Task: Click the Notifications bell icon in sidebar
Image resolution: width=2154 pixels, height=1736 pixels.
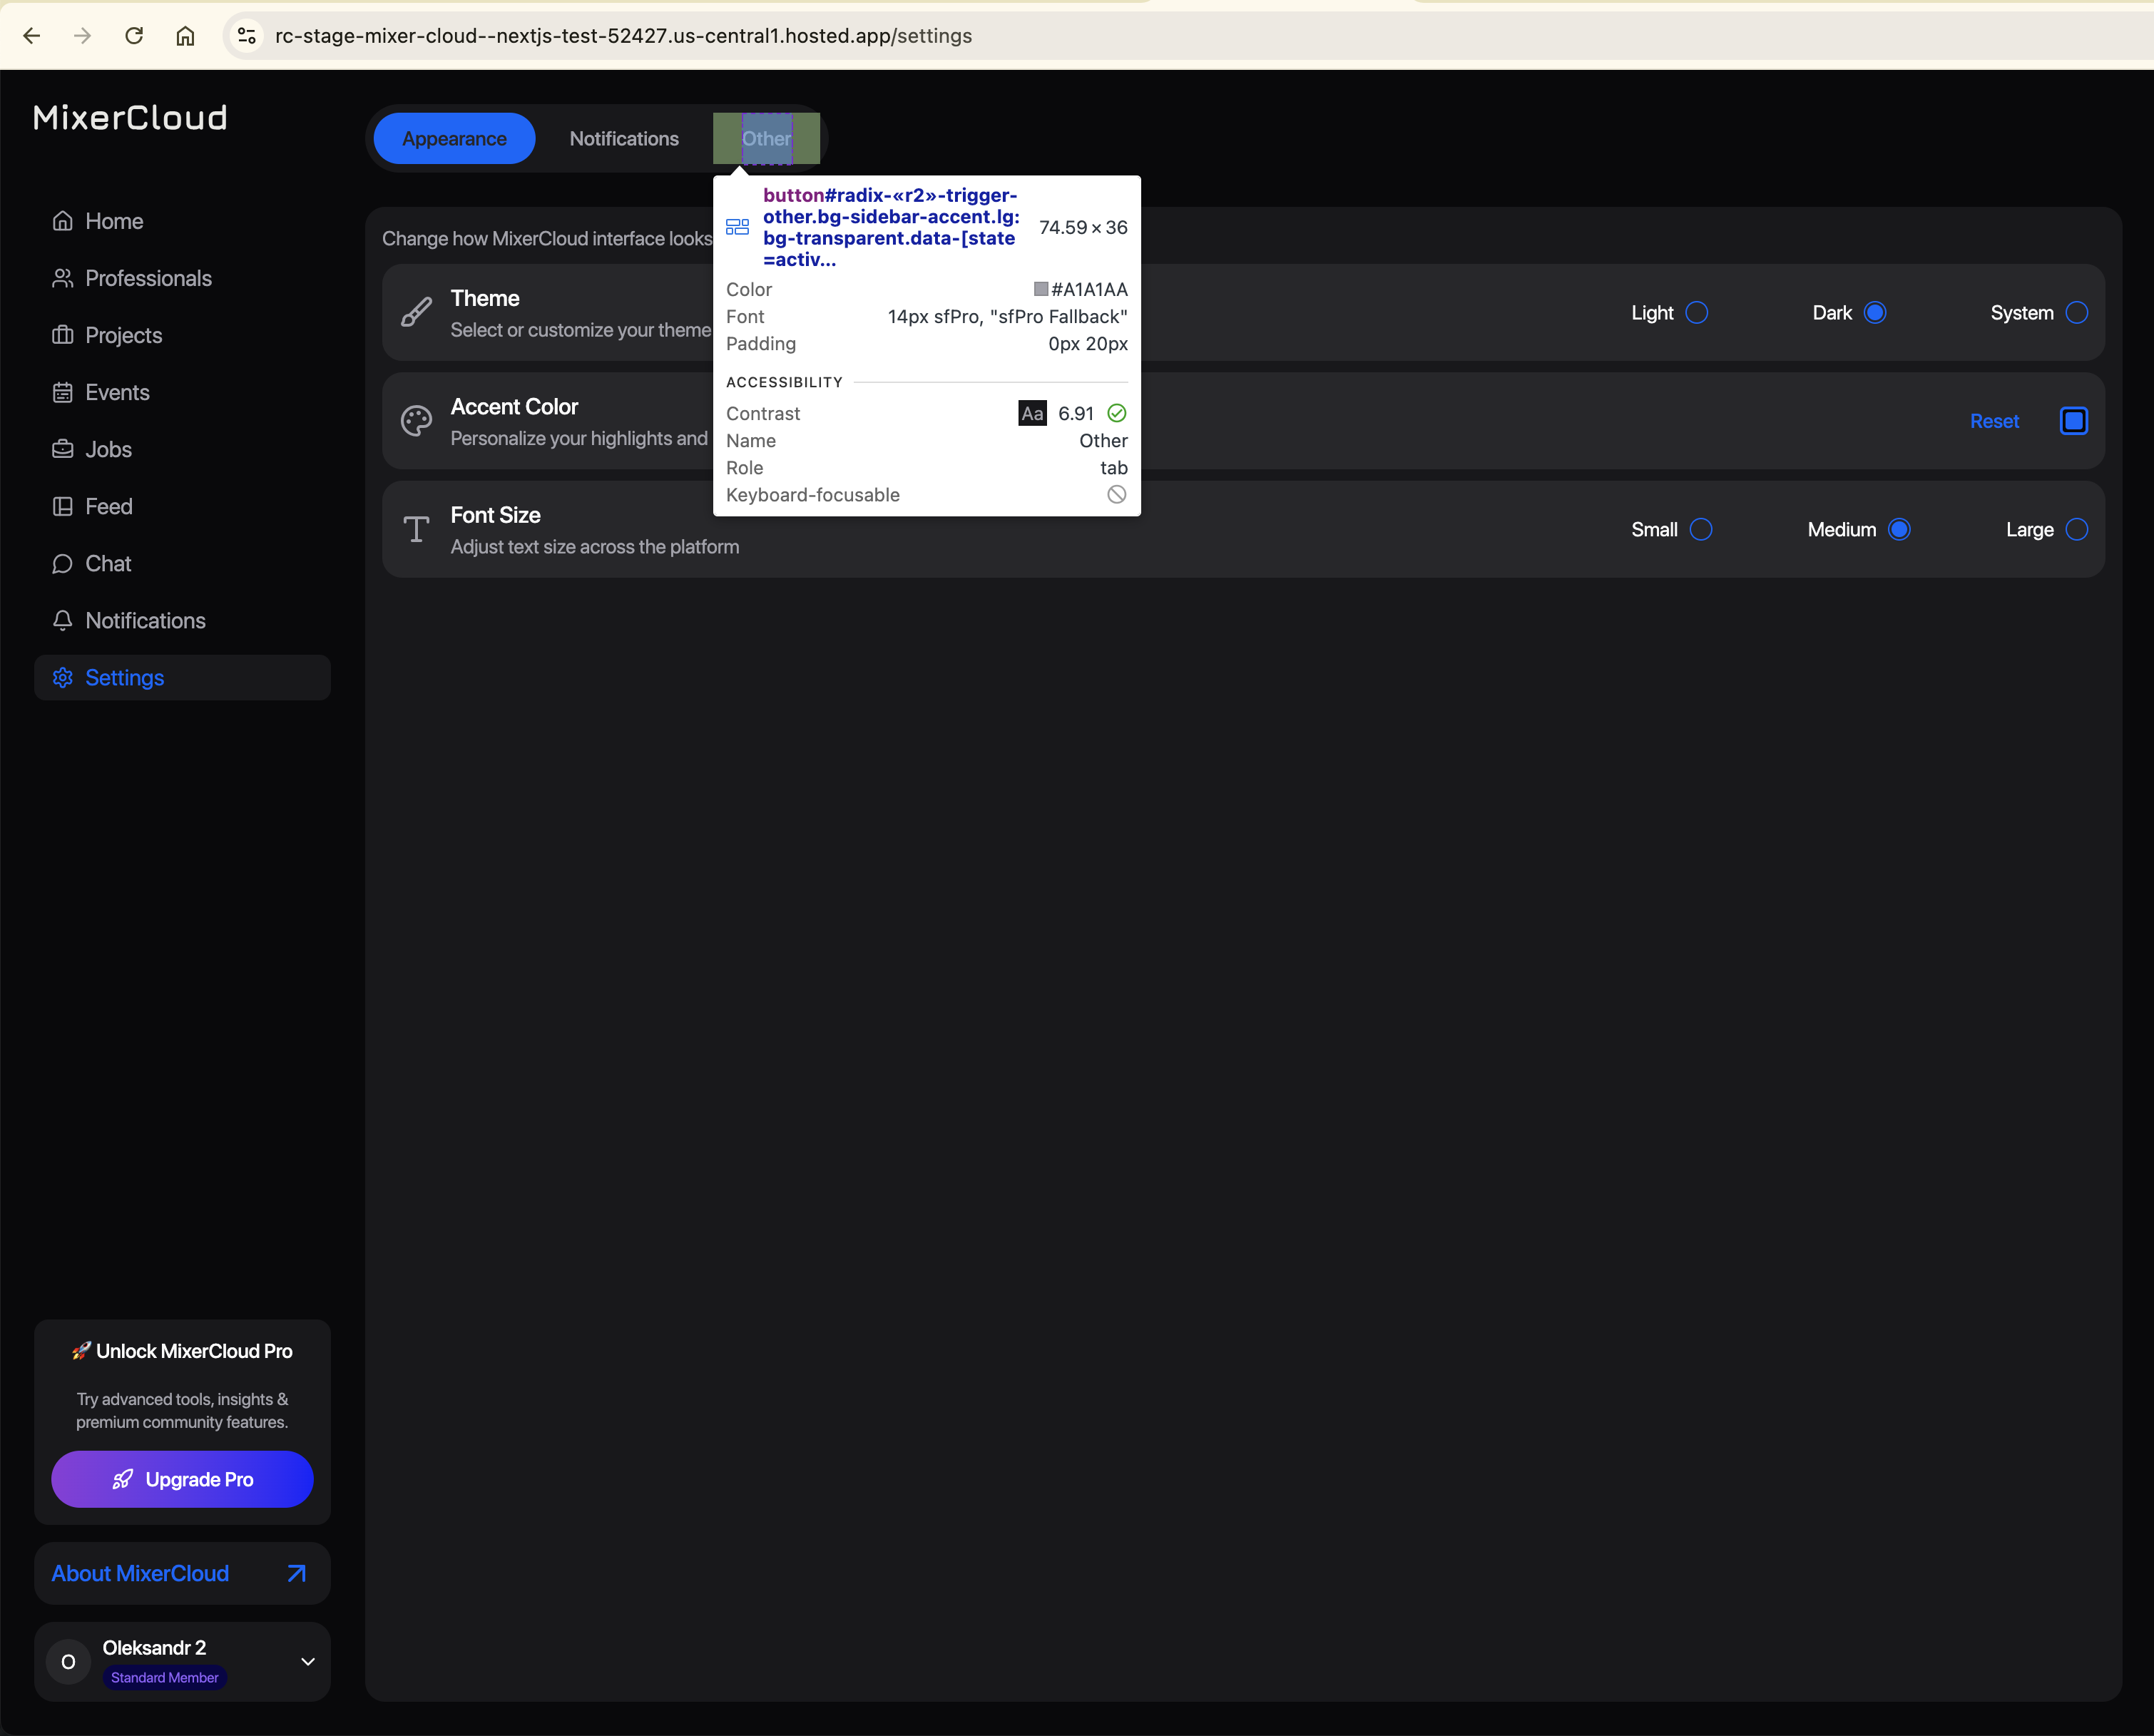Action: click(62, 621)
